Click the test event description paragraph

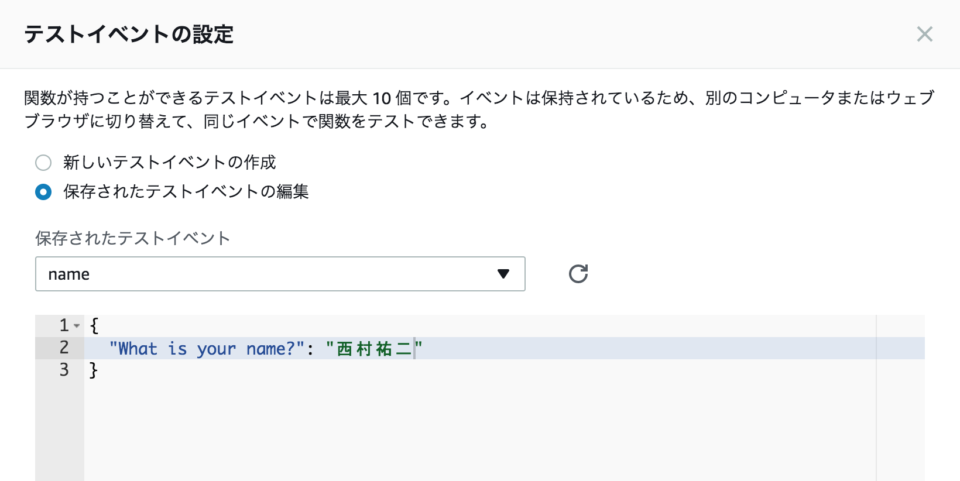point(478,111)
